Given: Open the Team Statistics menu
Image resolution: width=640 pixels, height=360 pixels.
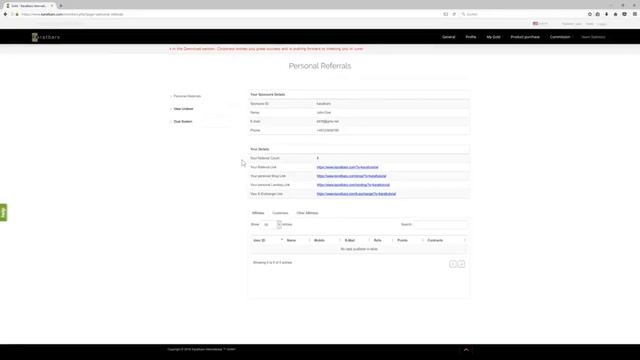Looking at the screenshot, I should 593,37.
